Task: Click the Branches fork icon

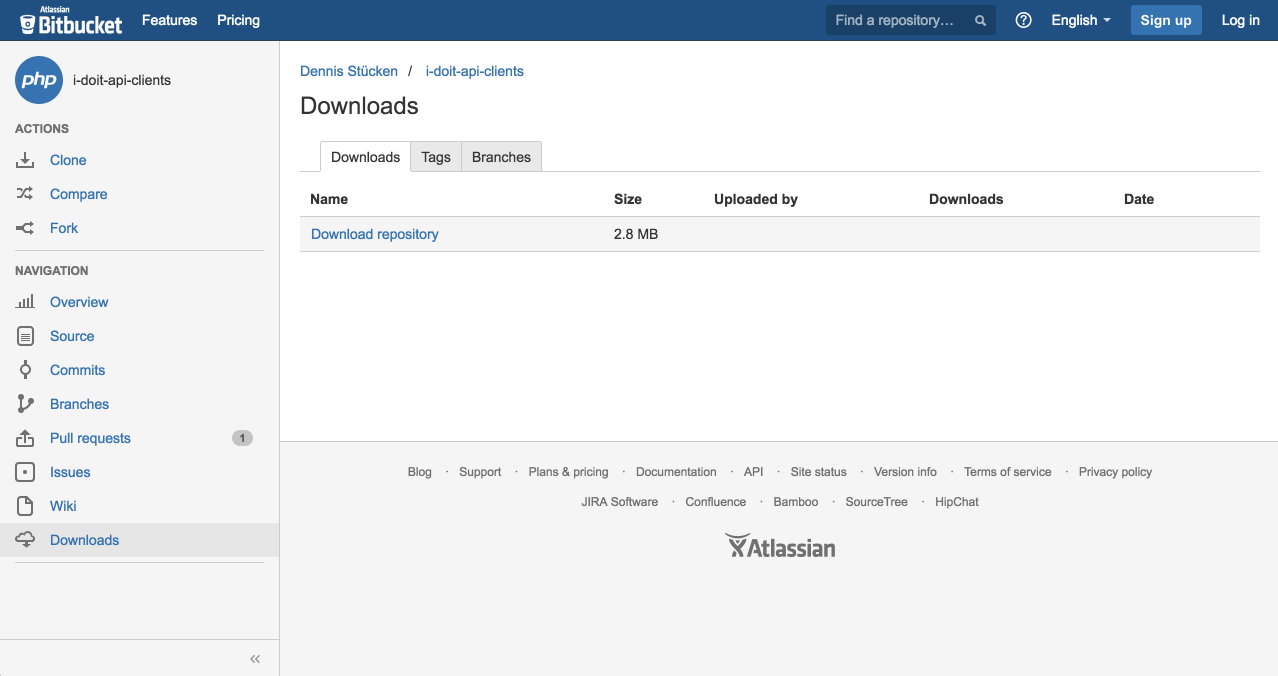Action: tap(25, 404)
